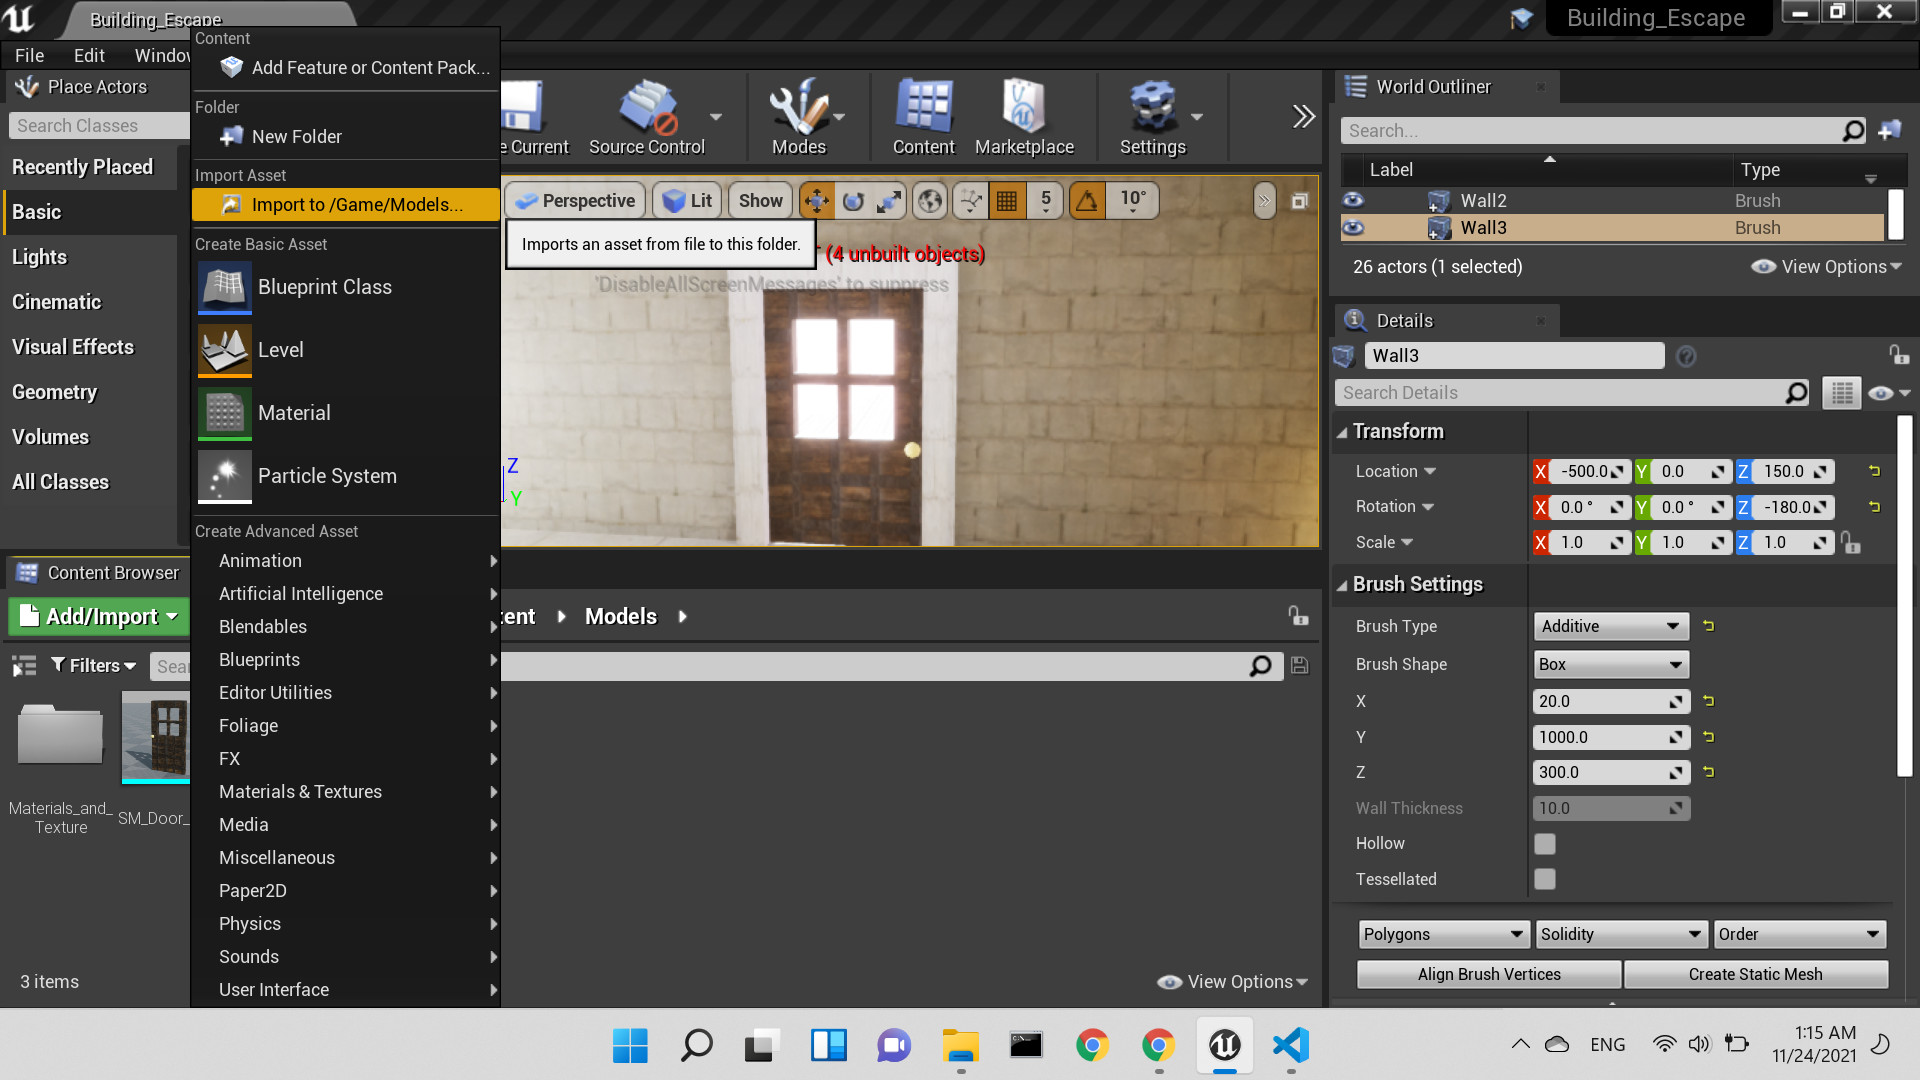Open Visual Studio Code from the taskbar

coord(1290,1045)
